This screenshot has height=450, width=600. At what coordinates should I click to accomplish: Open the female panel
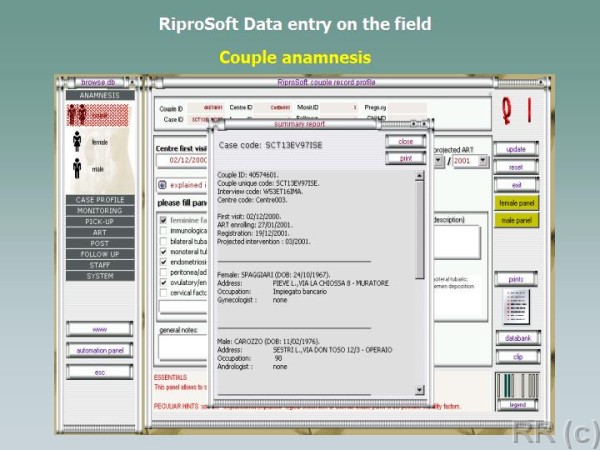click(x=517, y=203)
